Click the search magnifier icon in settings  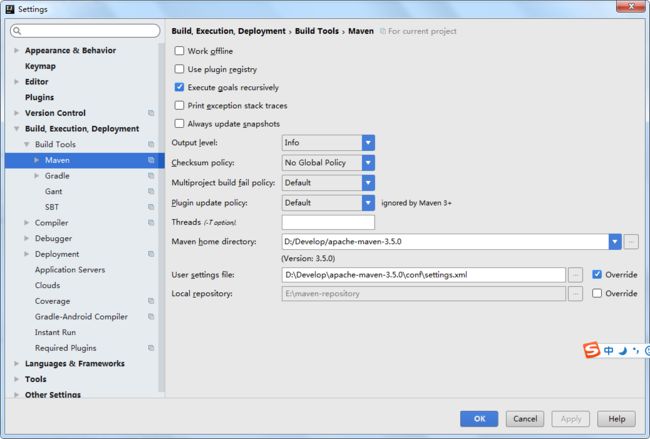click(17, 31)
